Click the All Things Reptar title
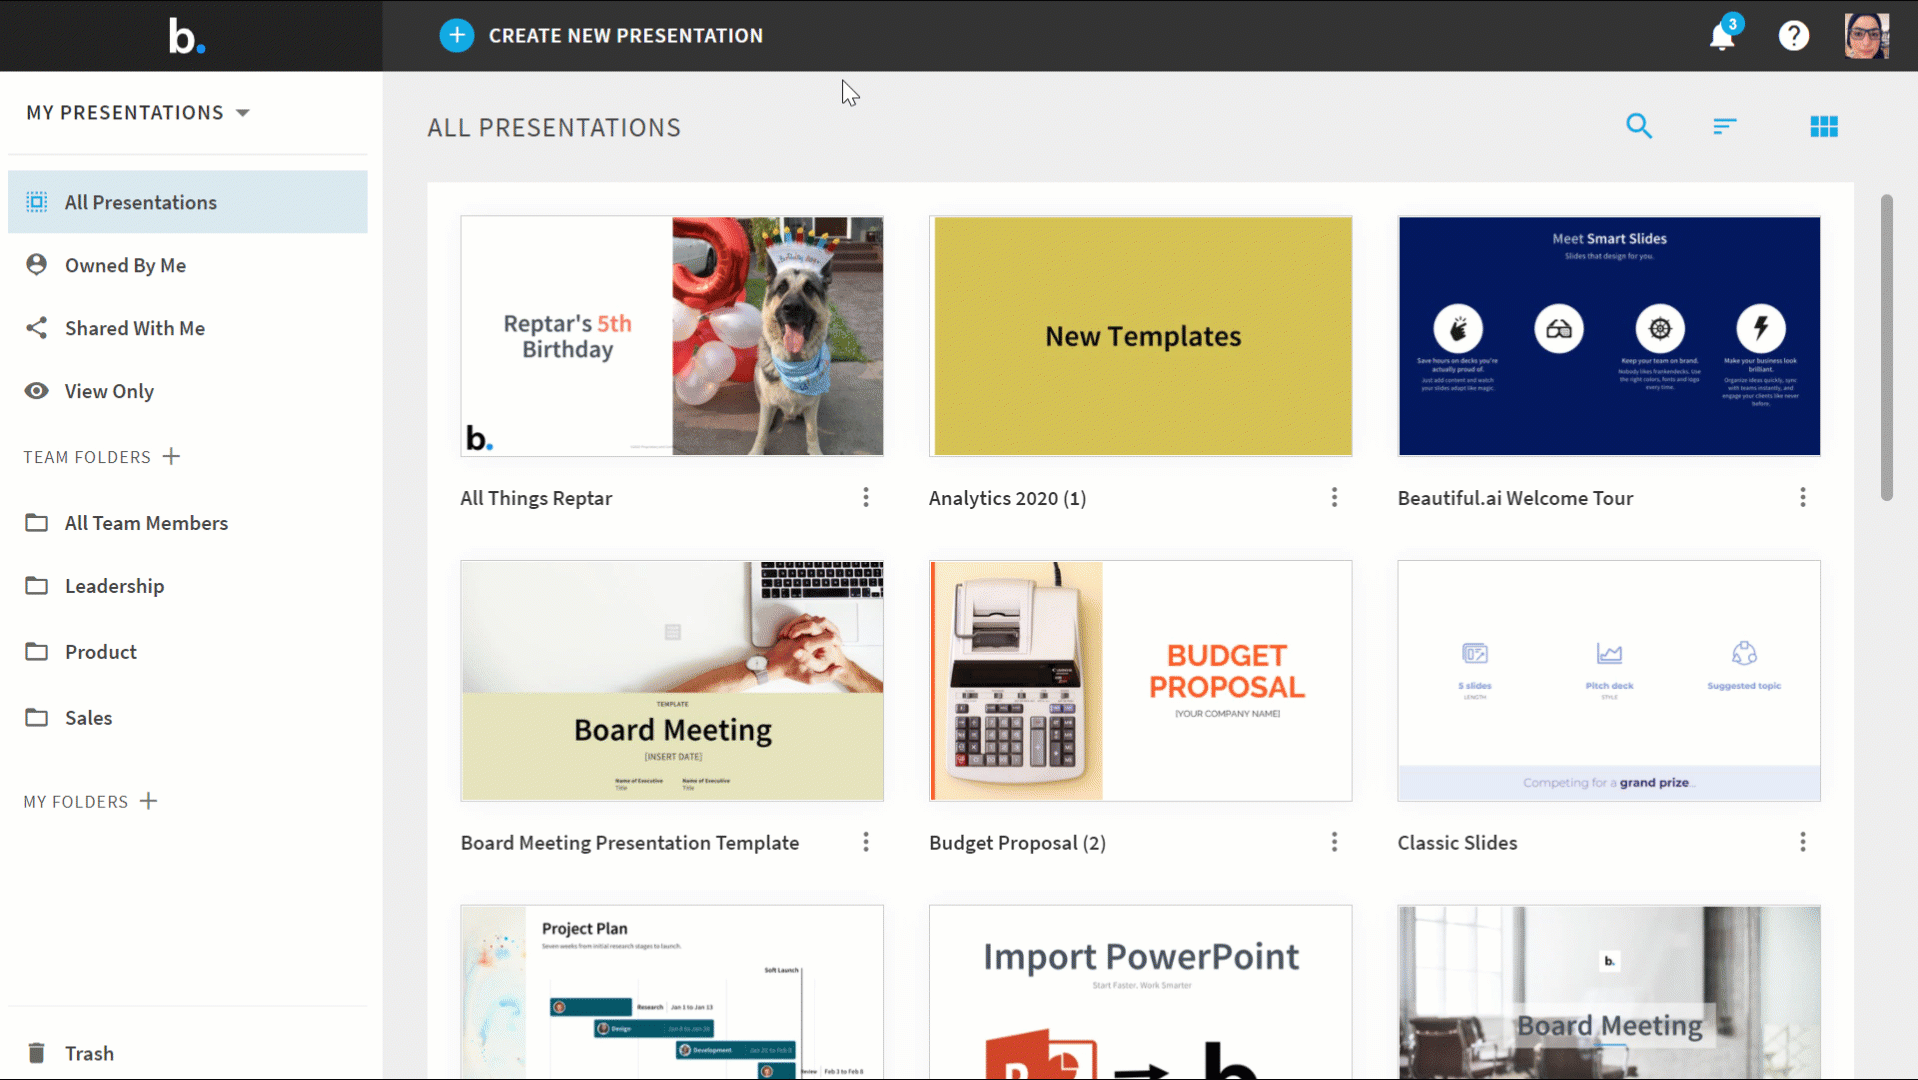 536,498
